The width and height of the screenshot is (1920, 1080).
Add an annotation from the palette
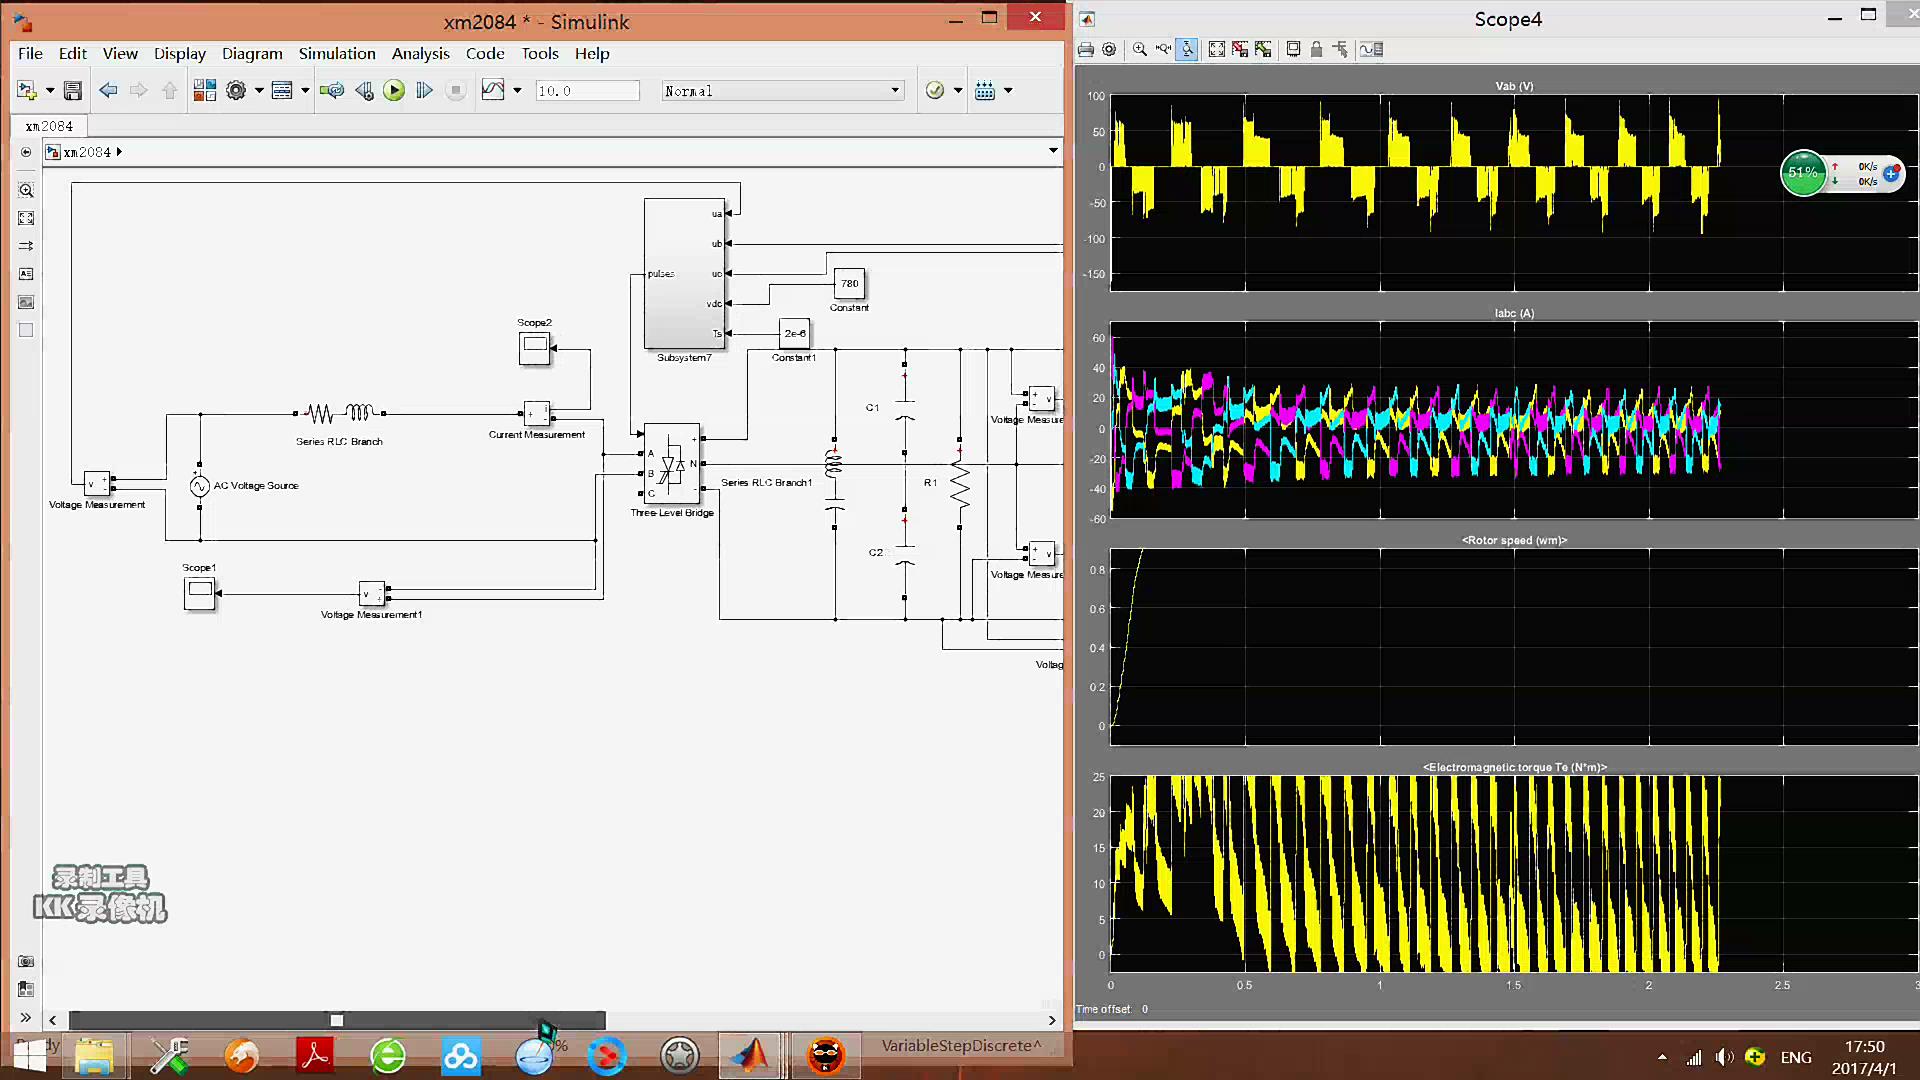click(x=26, y=274)
